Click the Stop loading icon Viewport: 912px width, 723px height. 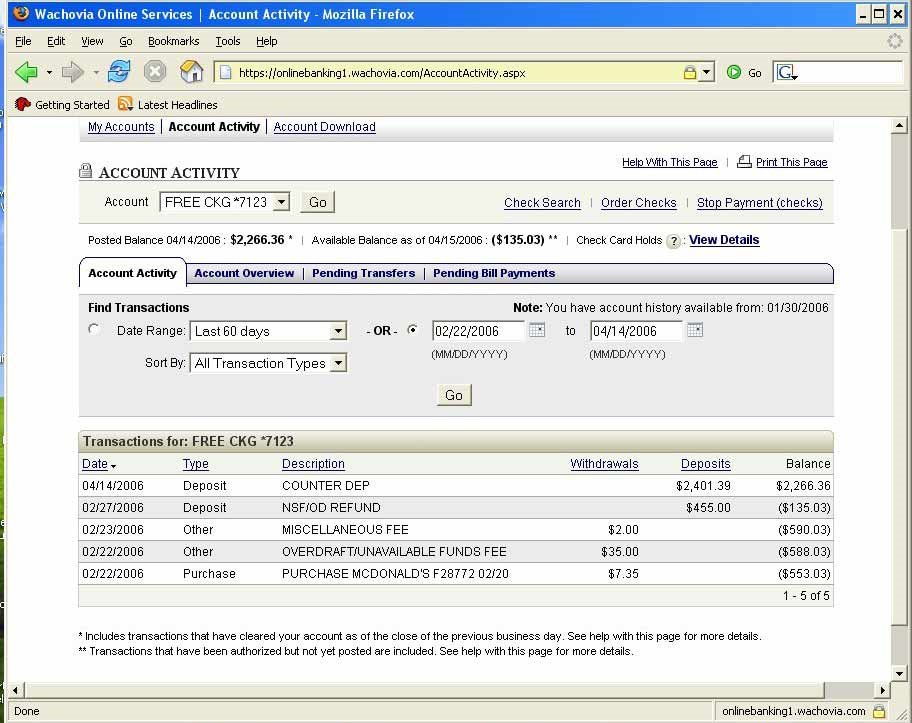point(155,72)
